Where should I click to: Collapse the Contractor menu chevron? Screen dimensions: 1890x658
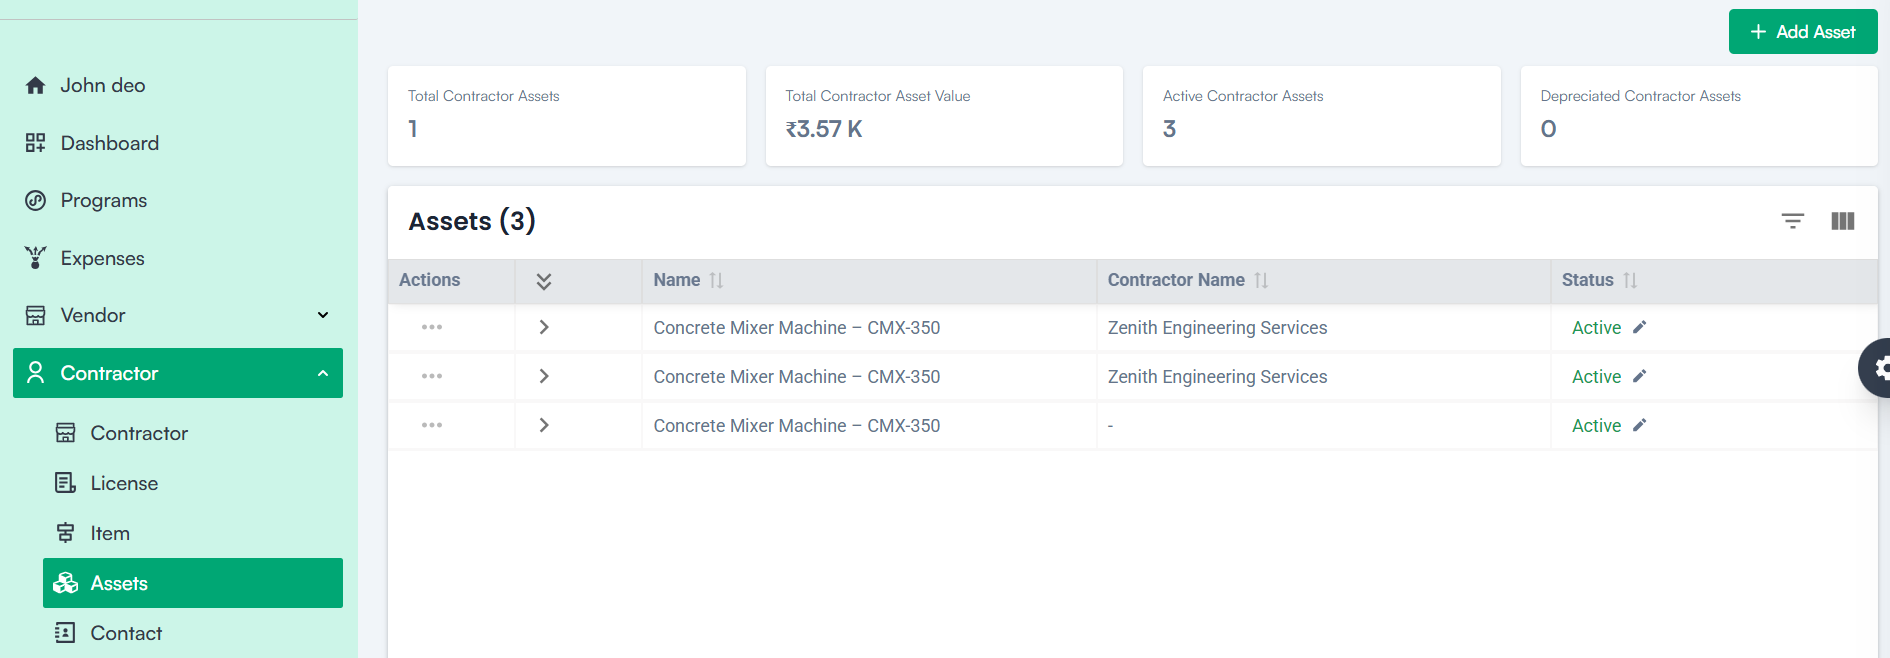click(323, 373)
